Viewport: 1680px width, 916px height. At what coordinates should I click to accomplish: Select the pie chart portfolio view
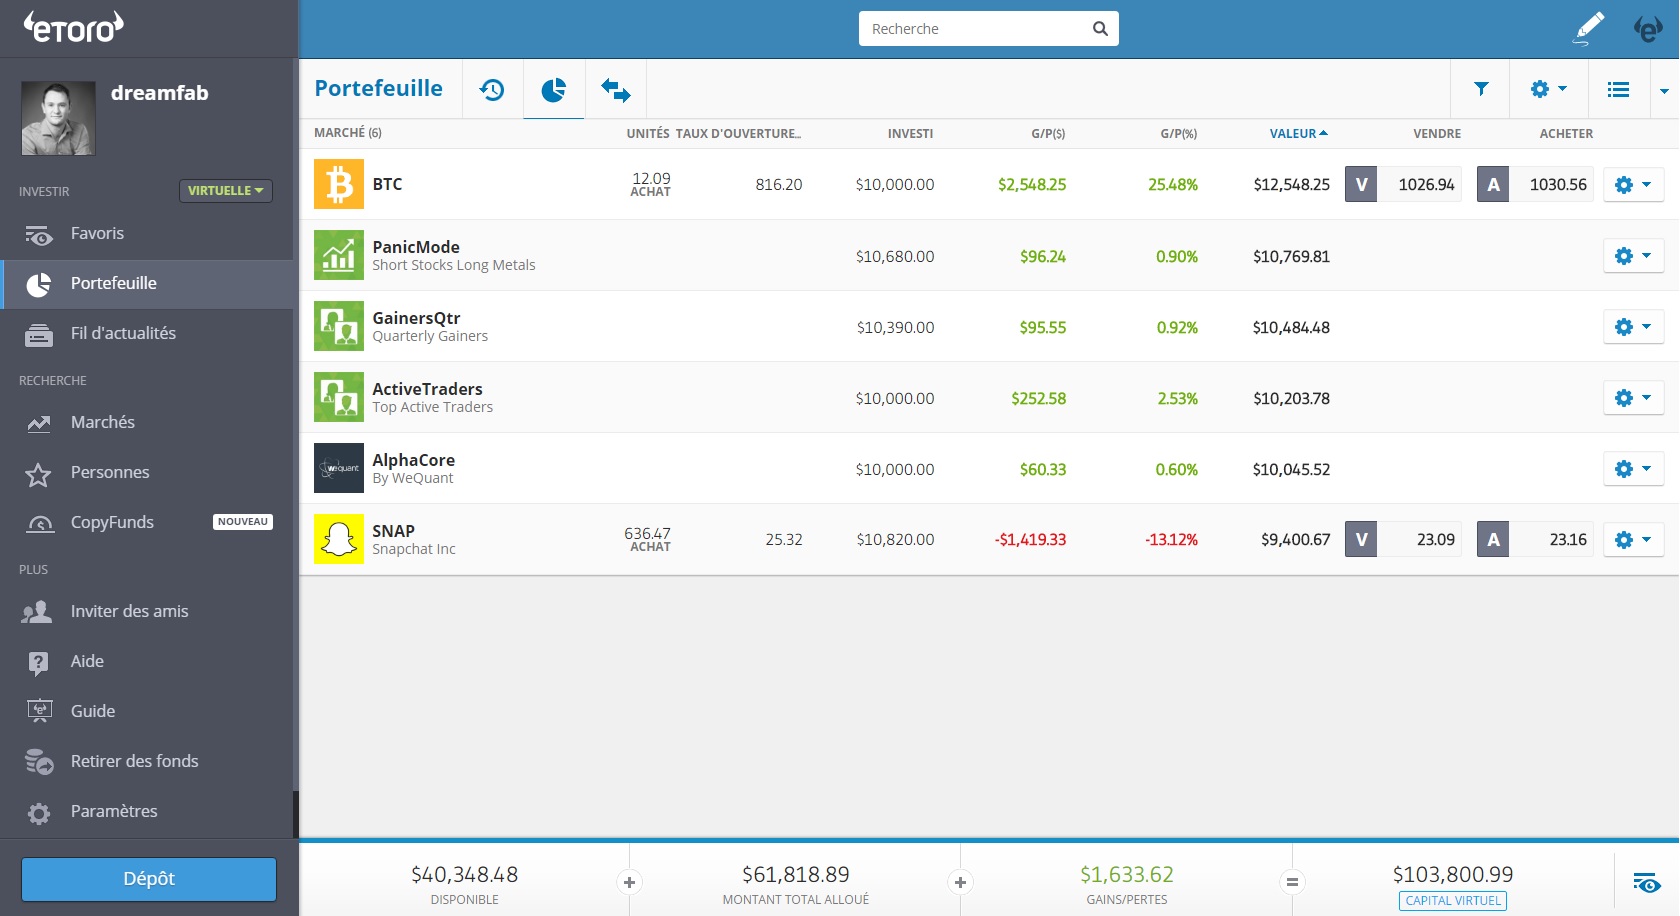click(553, 90)
